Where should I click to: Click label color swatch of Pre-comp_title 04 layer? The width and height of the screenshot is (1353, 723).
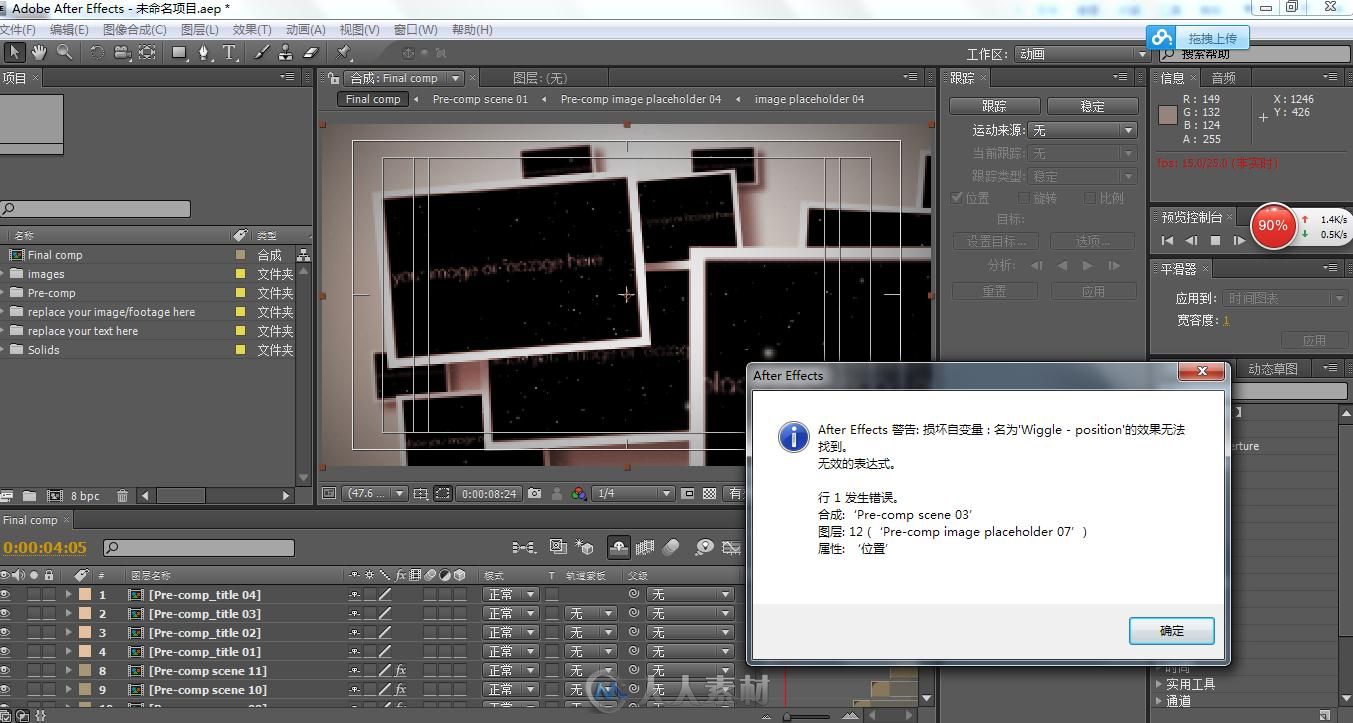tap(84, 595)
